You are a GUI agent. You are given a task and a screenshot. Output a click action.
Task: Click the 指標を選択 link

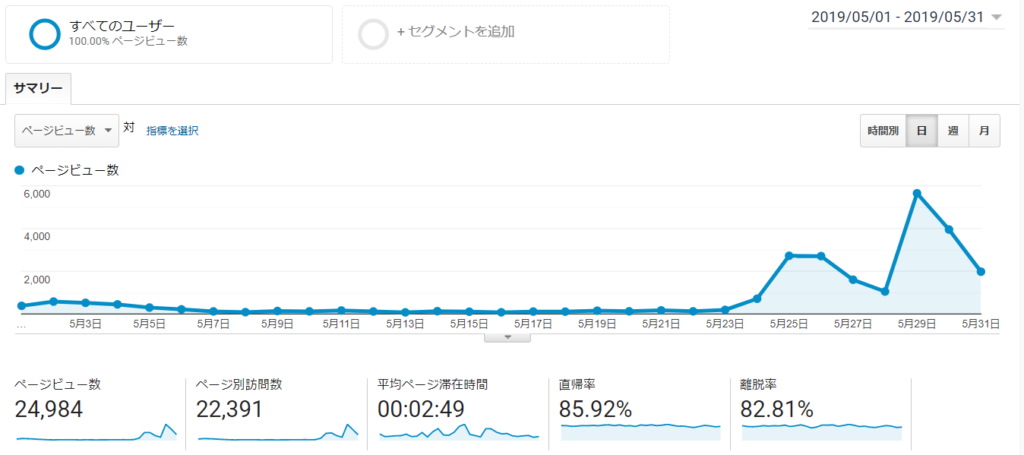click(x=172, y=131)
